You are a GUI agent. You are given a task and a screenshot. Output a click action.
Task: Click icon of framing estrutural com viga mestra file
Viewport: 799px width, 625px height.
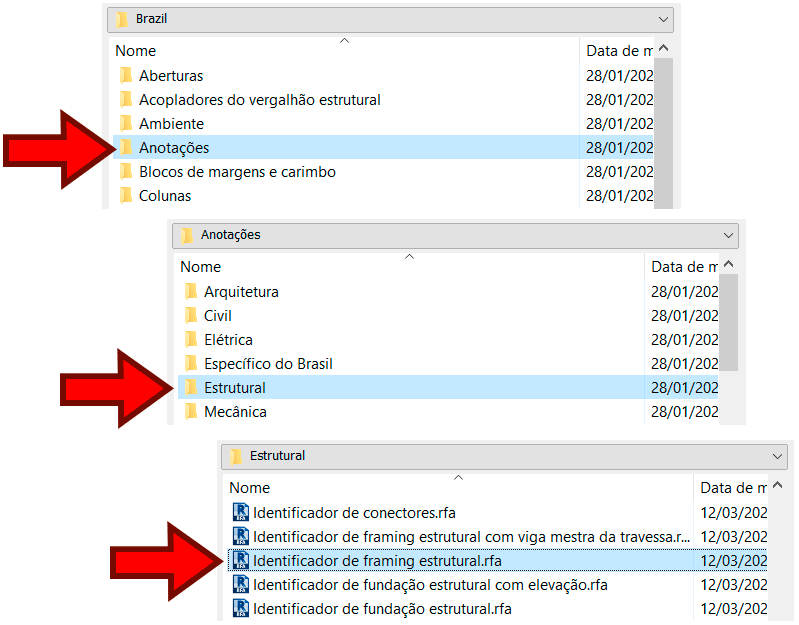(240, 537)
